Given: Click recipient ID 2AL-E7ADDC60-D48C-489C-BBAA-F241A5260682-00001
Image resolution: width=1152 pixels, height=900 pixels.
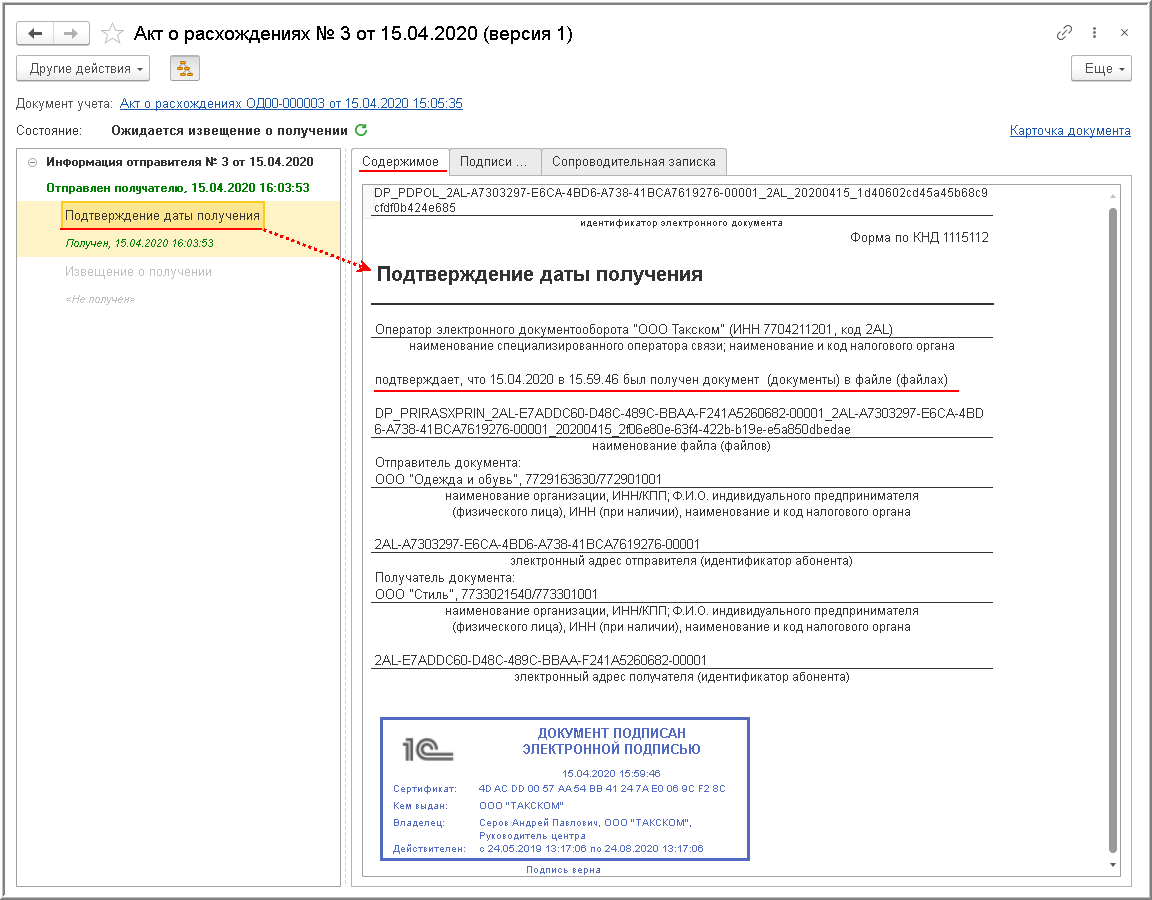Looking at the screenshot, I should [540, 660].
